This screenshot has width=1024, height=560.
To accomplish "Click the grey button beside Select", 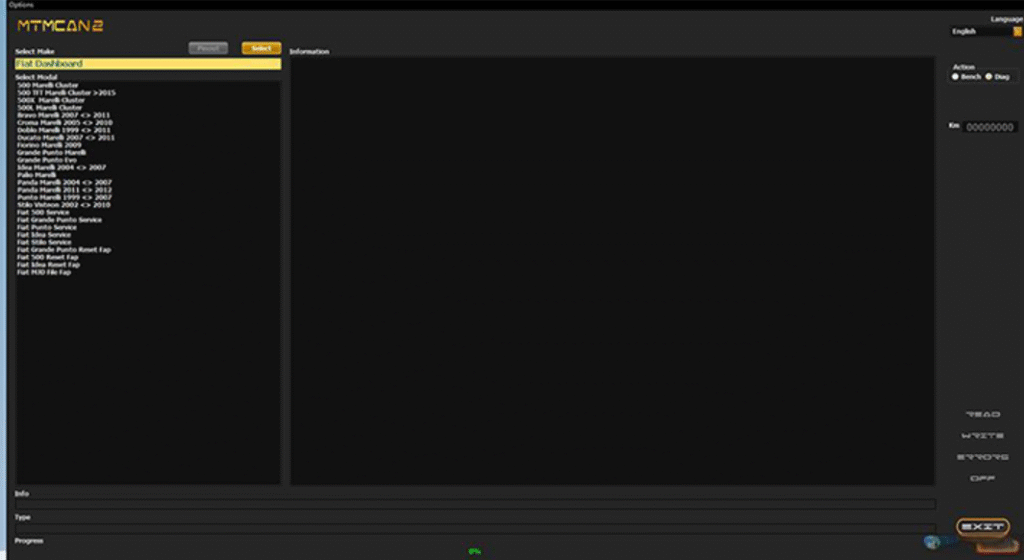I will tap(208, 48).
